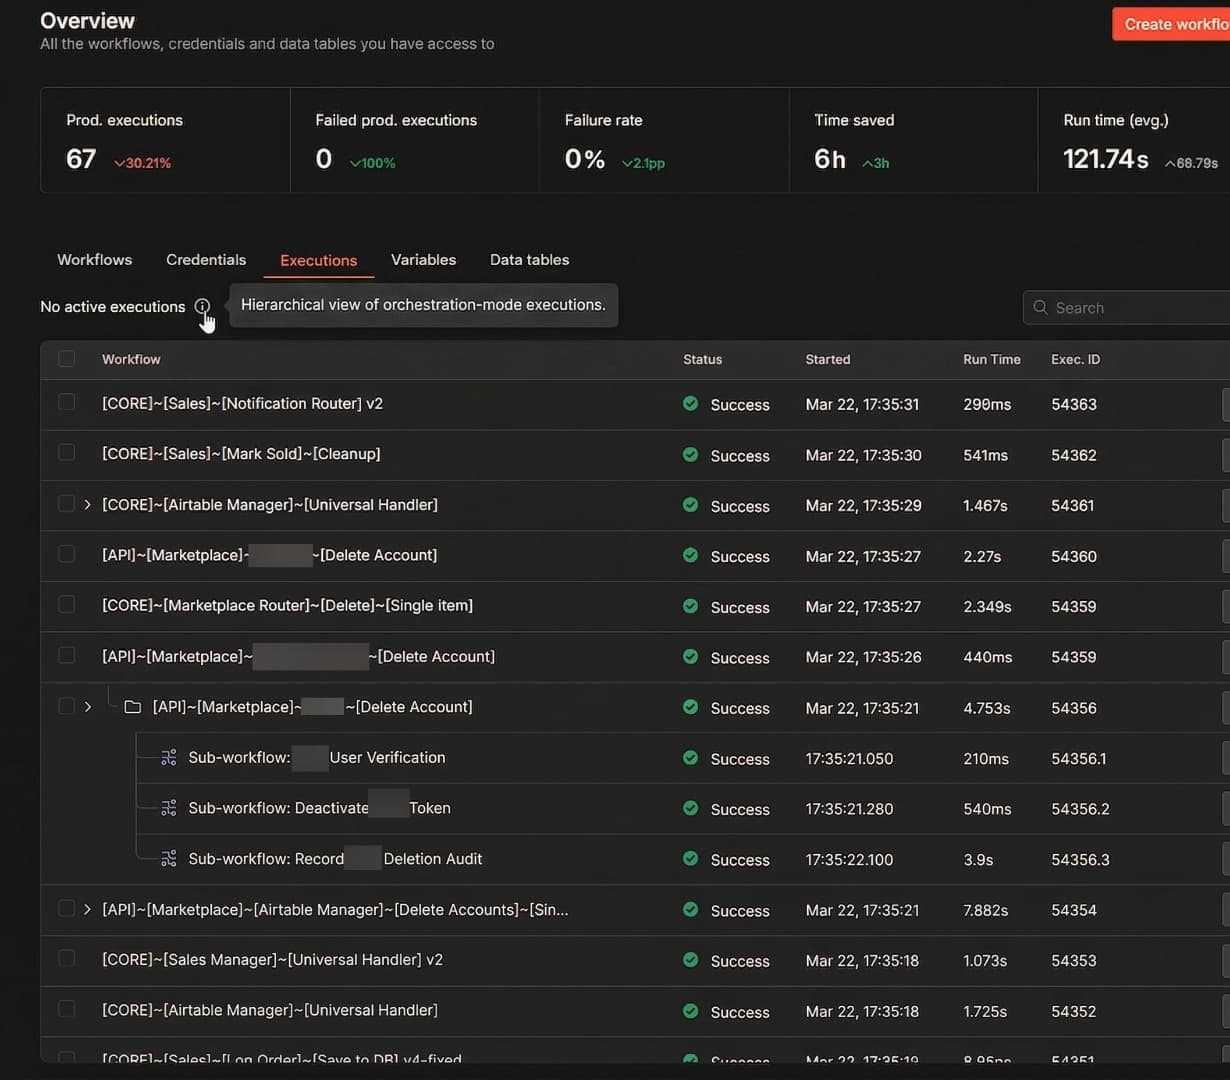The image size is (1230, 1080).
Task: Collapse the Delete Account execution 54356 tree
Action: 88,707
